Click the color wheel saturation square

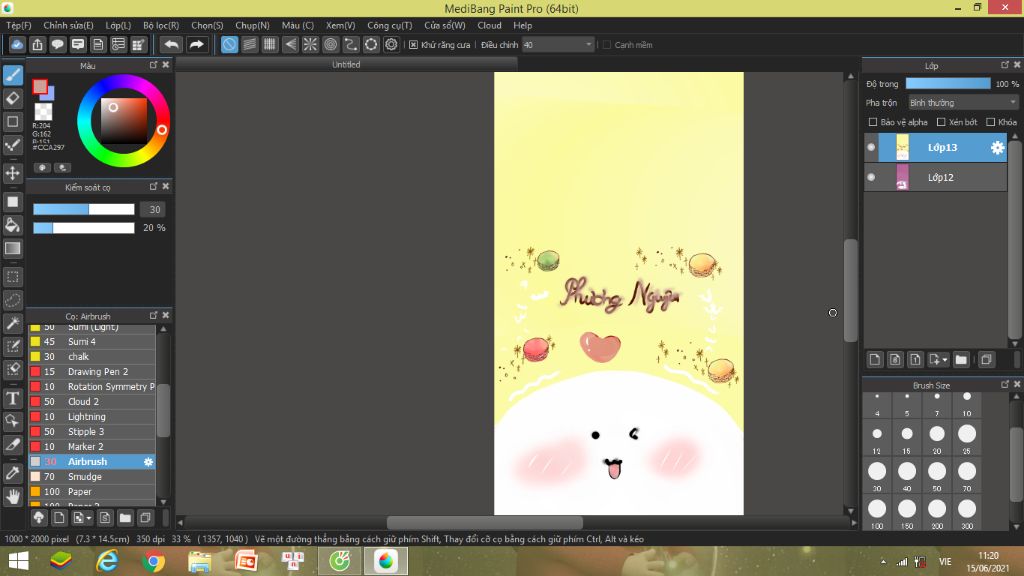tap(123, 120)
